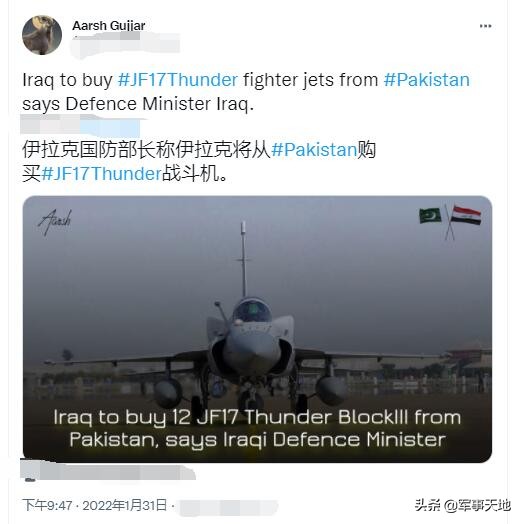The image size is (523, 524).
Task: Open #Pakistan hashtag in English tweet text
Action: point(427,80)
